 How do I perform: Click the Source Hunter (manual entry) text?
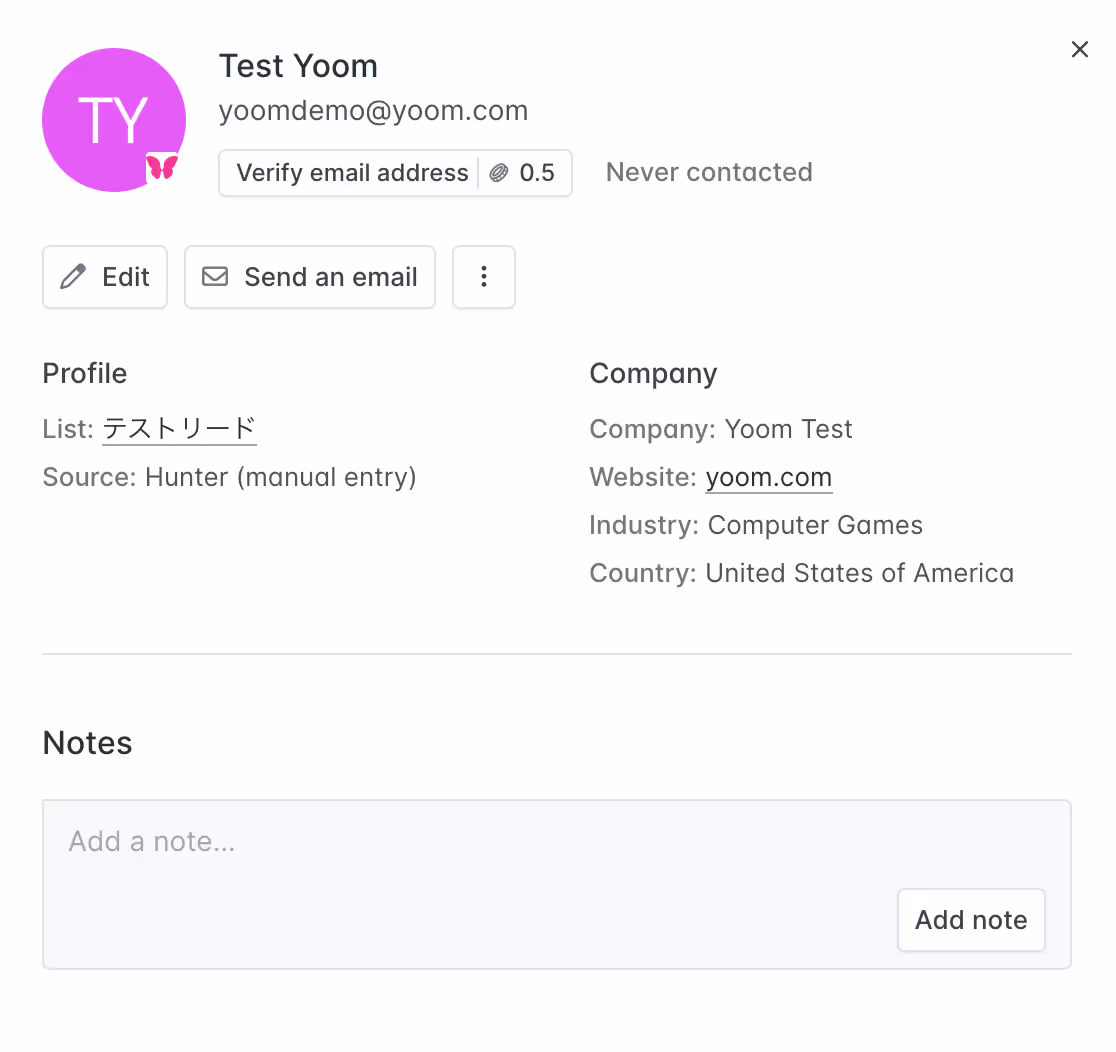click(x=280, y=477)
